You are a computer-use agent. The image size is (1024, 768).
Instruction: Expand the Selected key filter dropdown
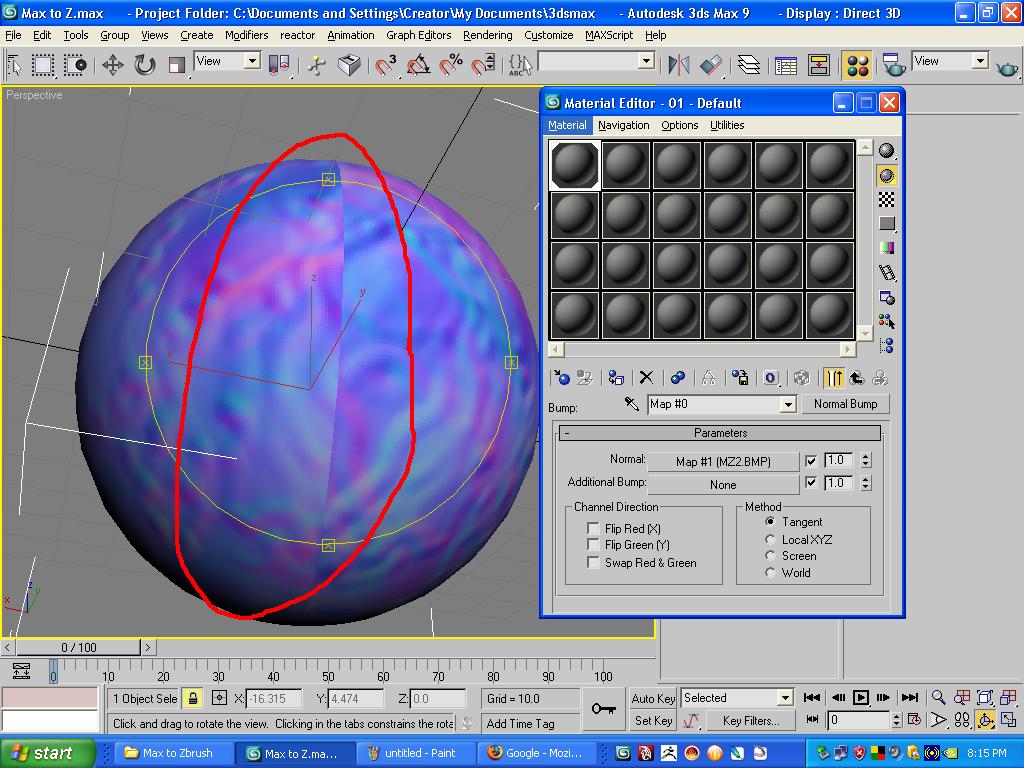[785, 698]
